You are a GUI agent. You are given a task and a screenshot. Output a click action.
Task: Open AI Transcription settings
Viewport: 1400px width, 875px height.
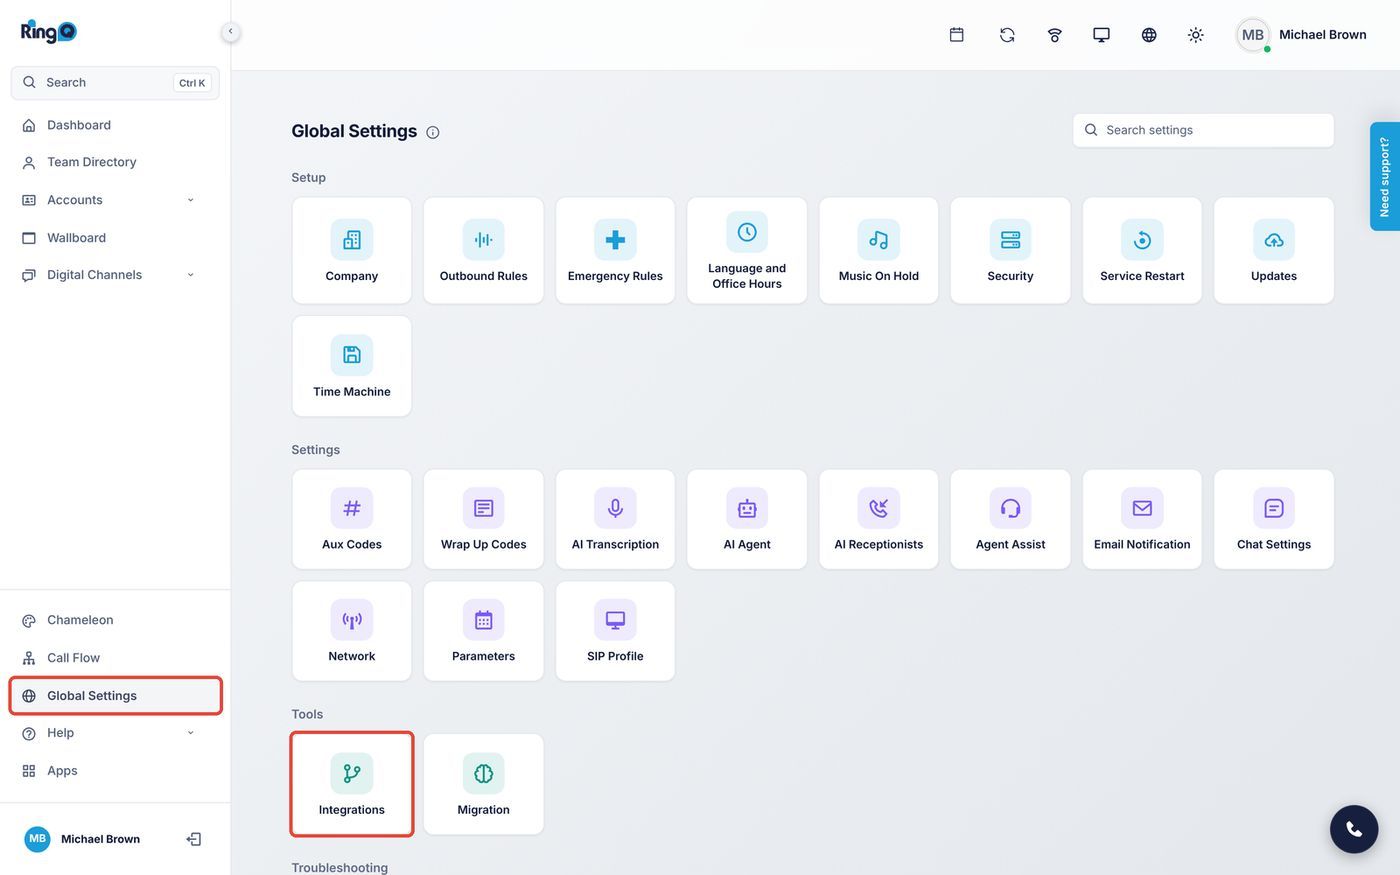(615, 520)
